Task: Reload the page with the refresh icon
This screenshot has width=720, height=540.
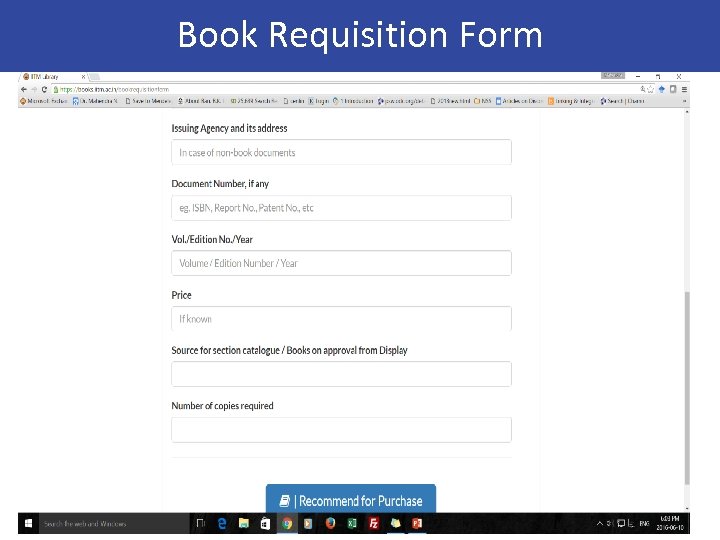Action: pyautogui.click(x=45, y=89)
